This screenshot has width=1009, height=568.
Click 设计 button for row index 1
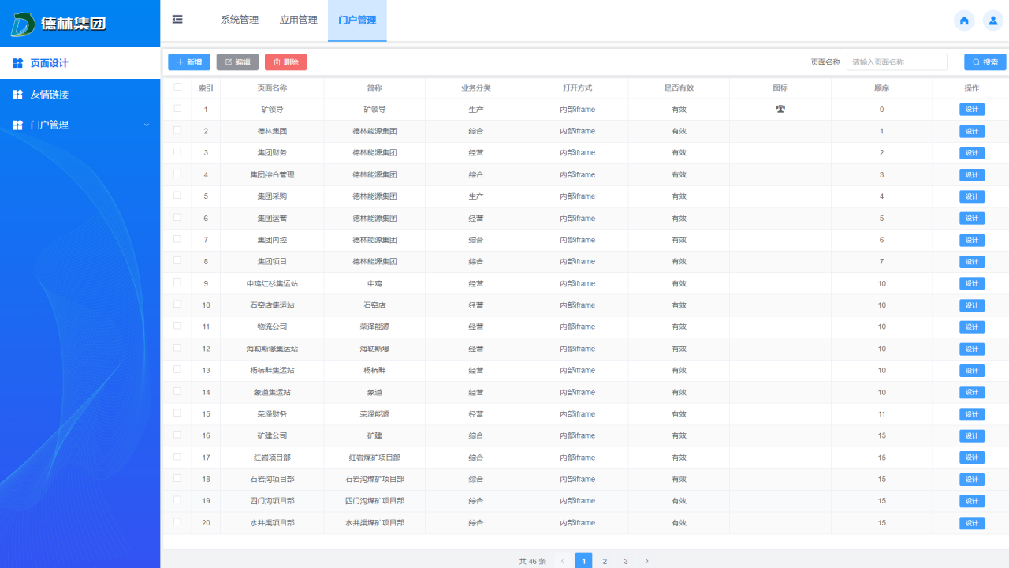click(972, 109)
